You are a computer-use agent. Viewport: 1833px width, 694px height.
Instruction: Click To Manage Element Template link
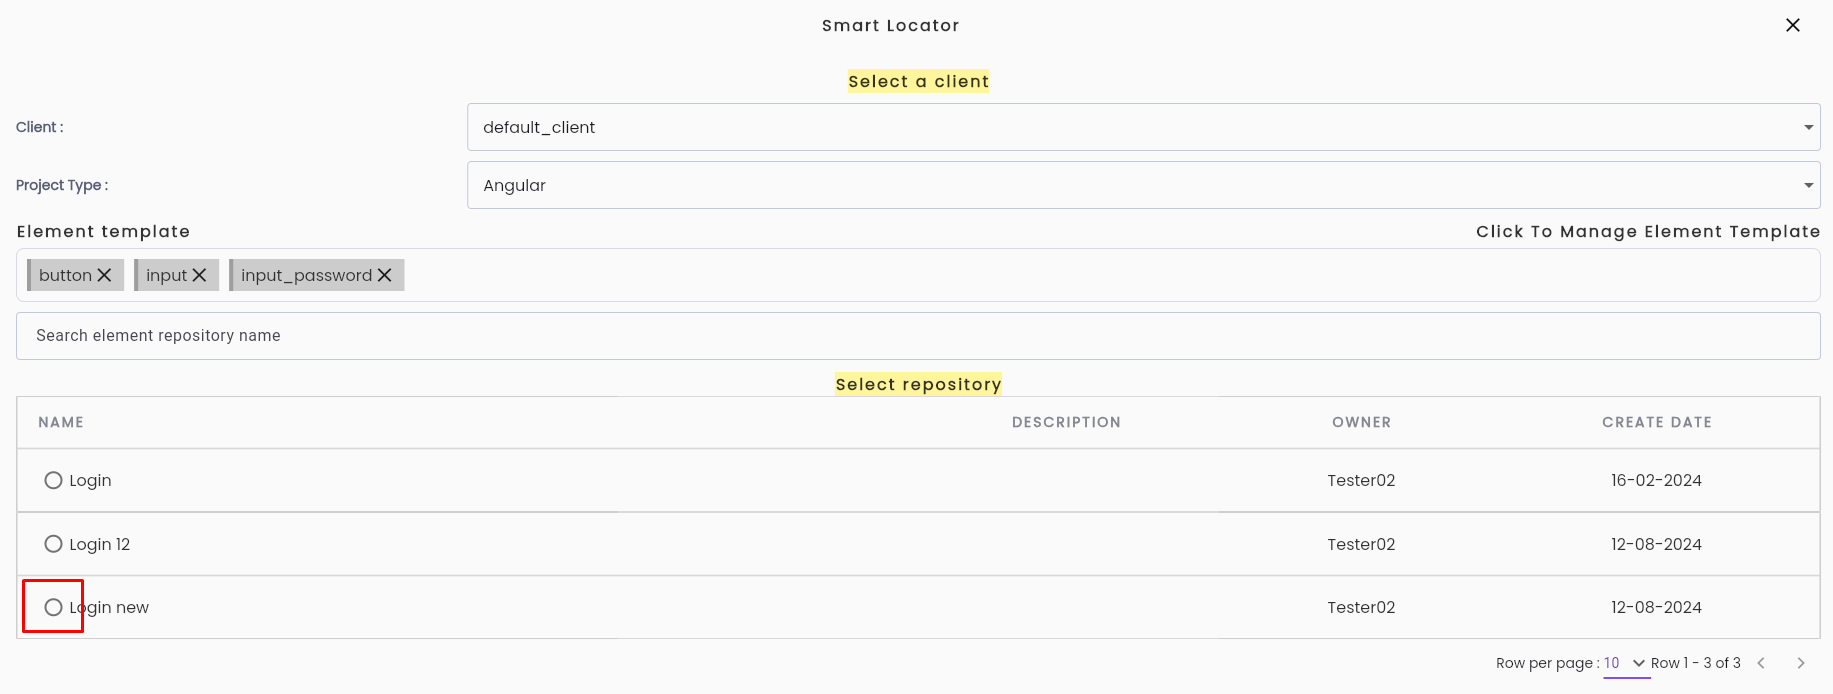1648,231
